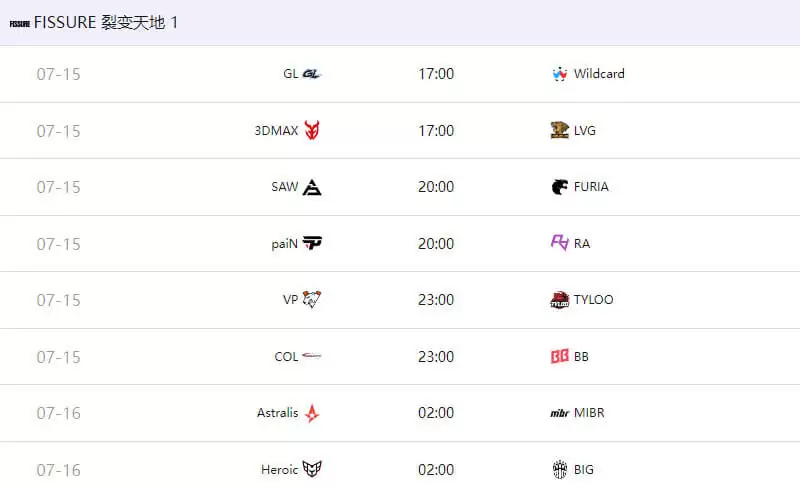Click the paiN team logo
This screenshot has height=488, width=800.
pyautogui.click(x=312, y=243)
